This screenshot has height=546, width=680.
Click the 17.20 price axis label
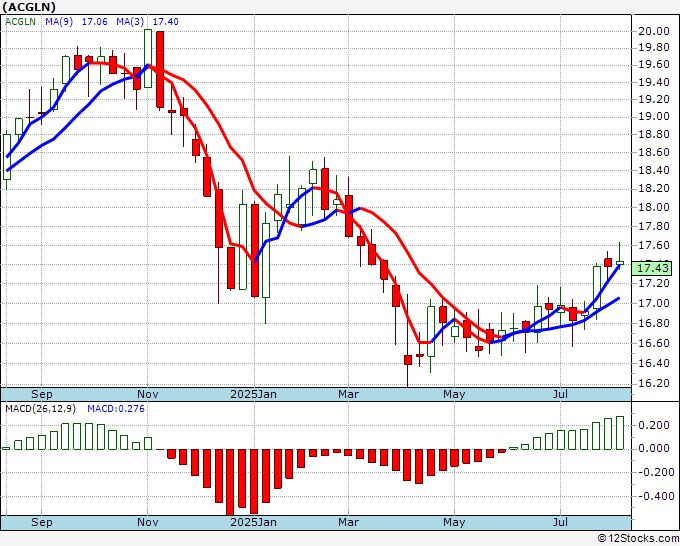654,284
